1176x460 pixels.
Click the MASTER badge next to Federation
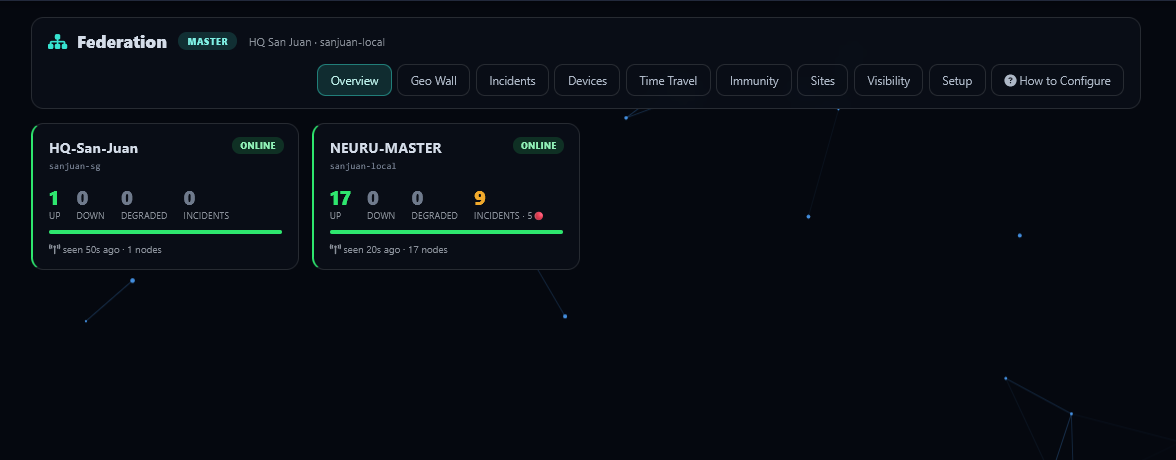click(208, 41)
